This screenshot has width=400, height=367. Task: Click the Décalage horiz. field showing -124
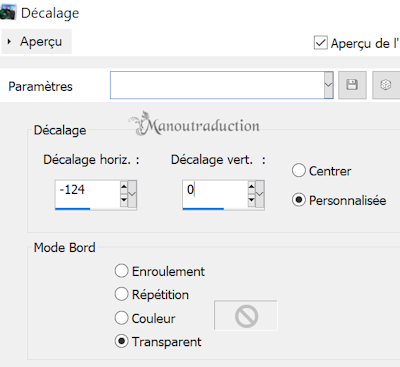88,193
